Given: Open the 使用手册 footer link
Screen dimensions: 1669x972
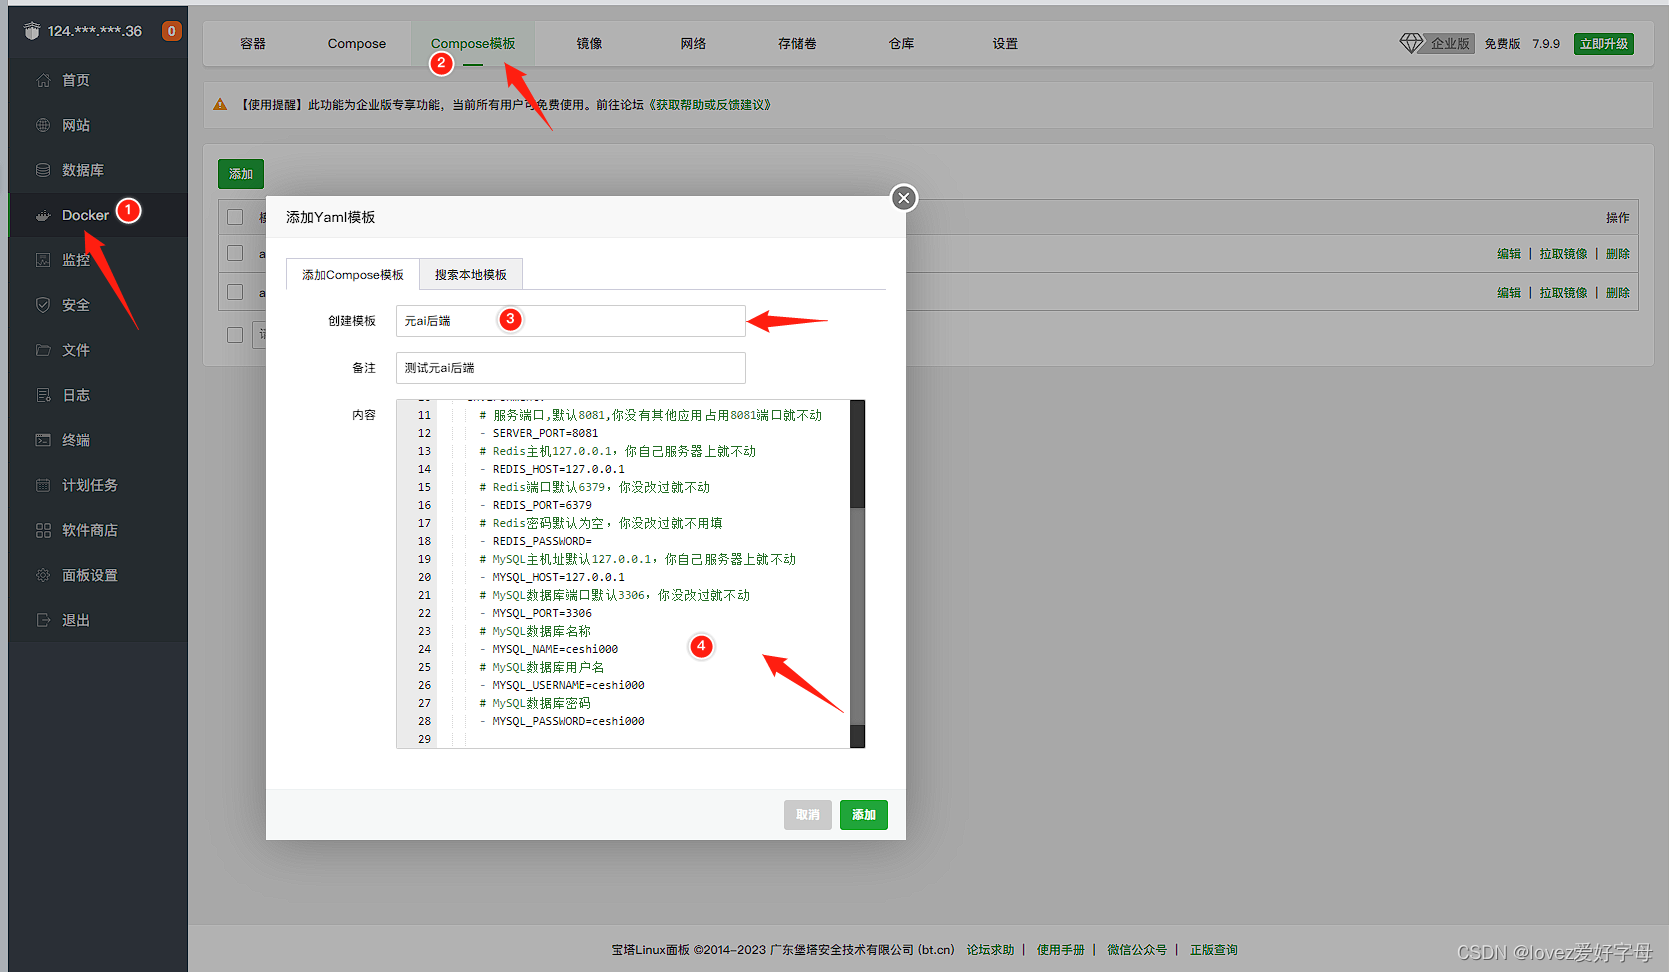Looking at the screenshot, I should tap(1061, 950).
